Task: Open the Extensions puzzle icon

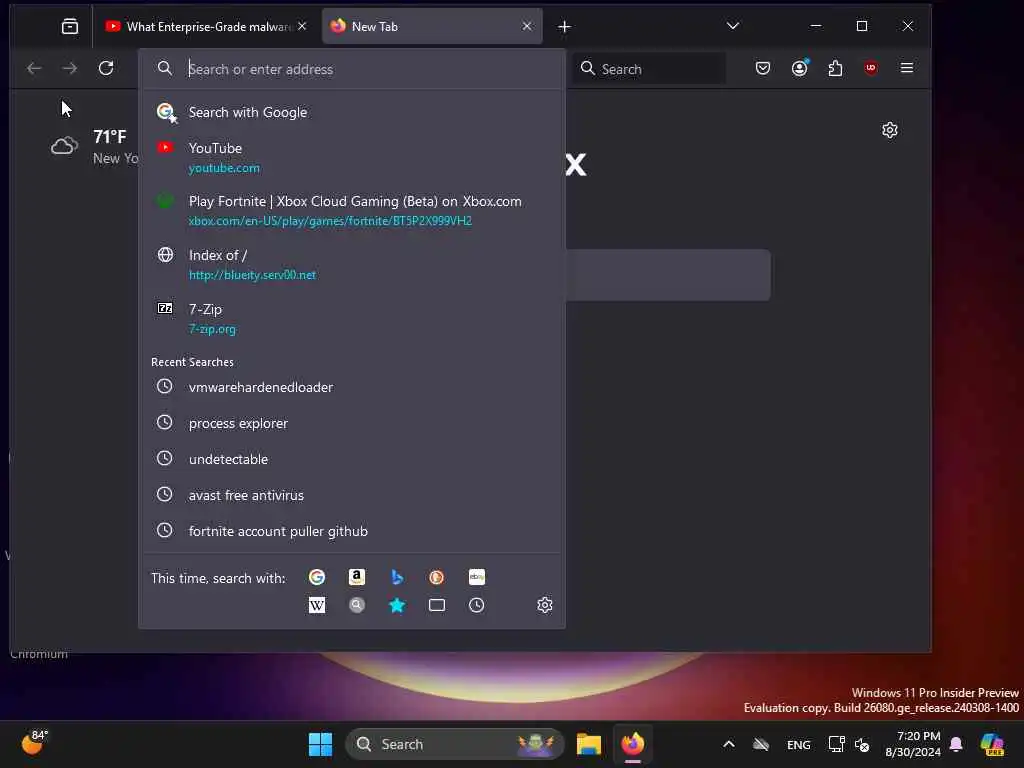Action: (835, 68)
